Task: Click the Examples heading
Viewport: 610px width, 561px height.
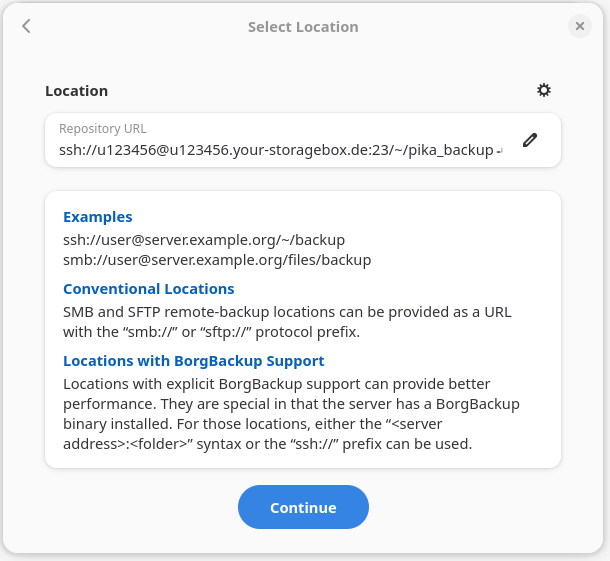Action: click(97, 217)
